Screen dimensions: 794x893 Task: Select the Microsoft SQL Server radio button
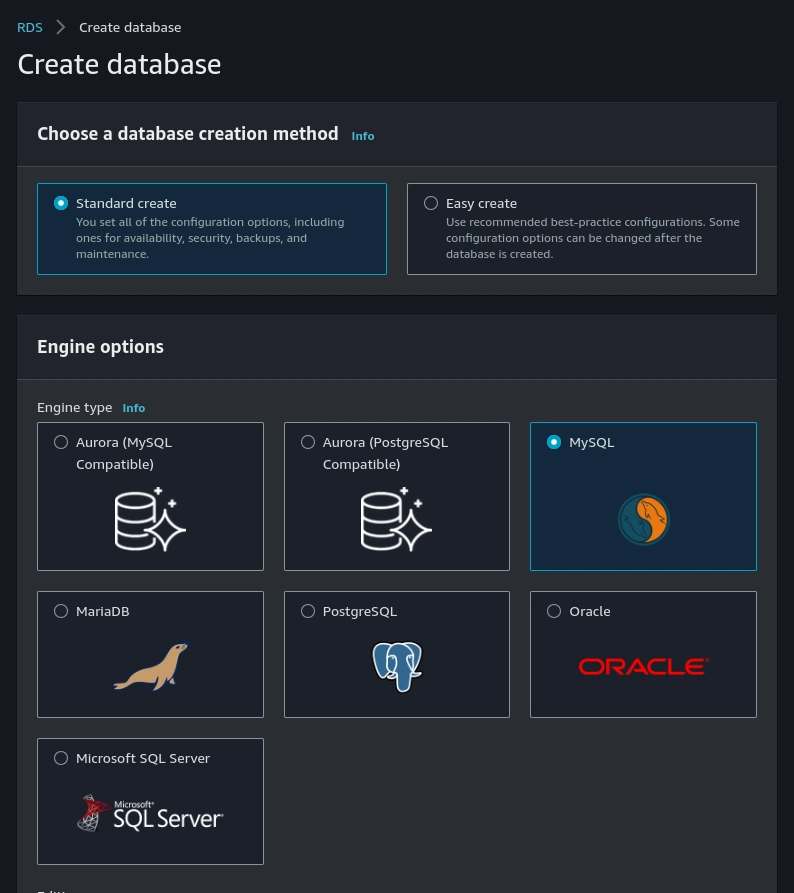click(61, 758)
